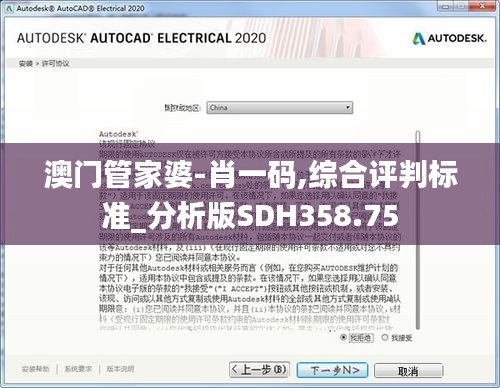Select the 我接受 (I accept) radio button

pos(385,337)
